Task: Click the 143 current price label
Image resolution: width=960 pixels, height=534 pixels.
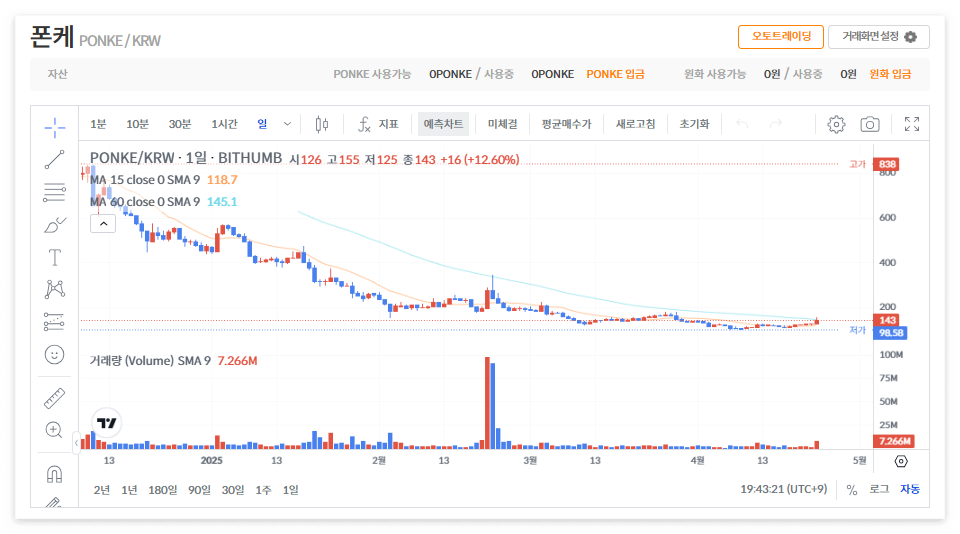Action: tap(887, 320)
